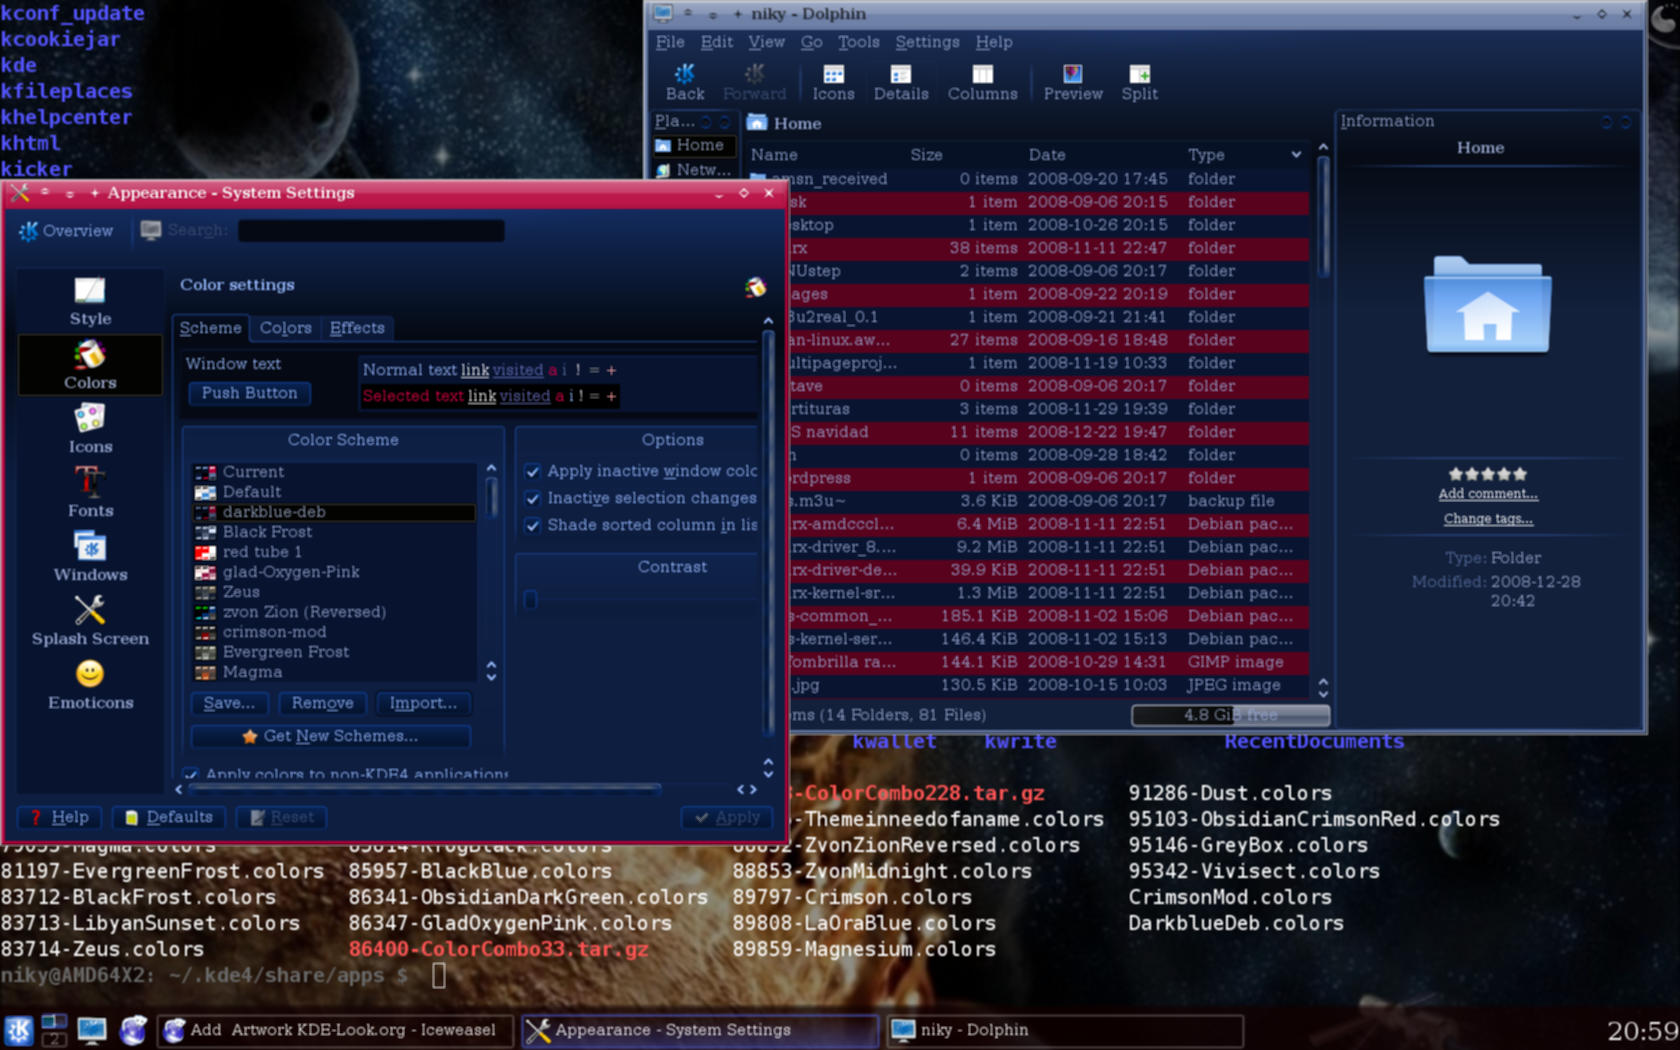Click the color palette icon beside Color settings
This screenshot has width=1680, height=1050.
click(755, 288)
